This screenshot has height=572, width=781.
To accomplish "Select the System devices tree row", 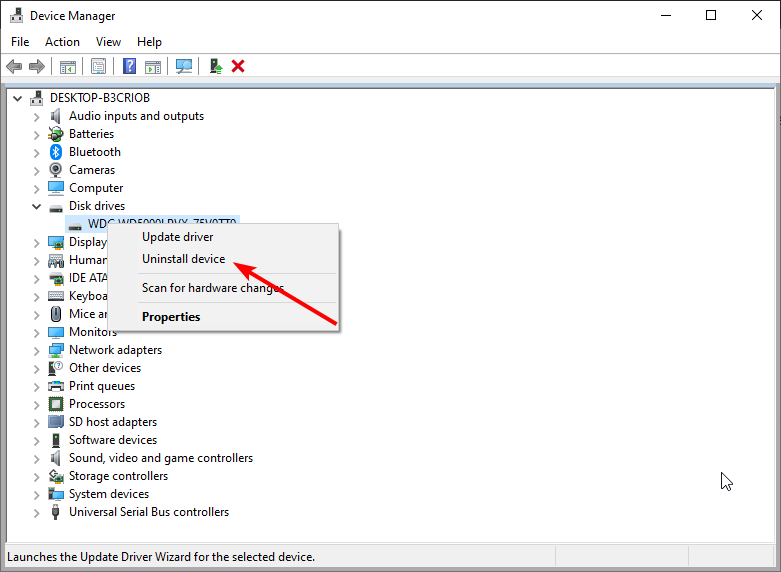I will [x=109, y=494].
